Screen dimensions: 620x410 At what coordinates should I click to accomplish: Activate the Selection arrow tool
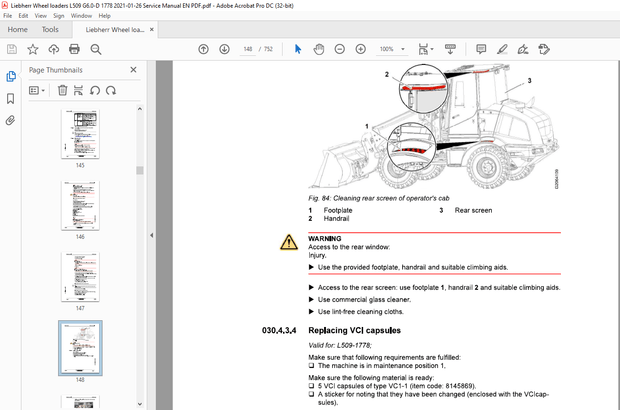click(x=298, y=49)
